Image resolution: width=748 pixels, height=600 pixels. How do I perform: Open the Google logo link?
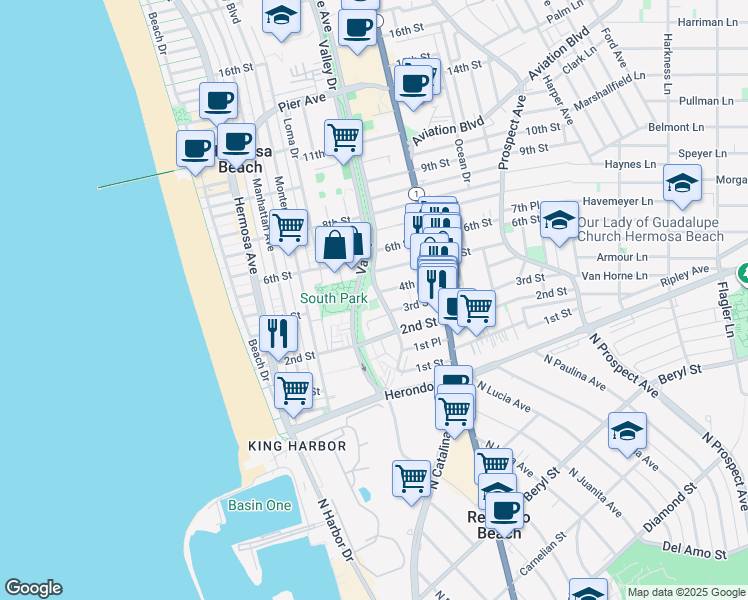point(34,588)
